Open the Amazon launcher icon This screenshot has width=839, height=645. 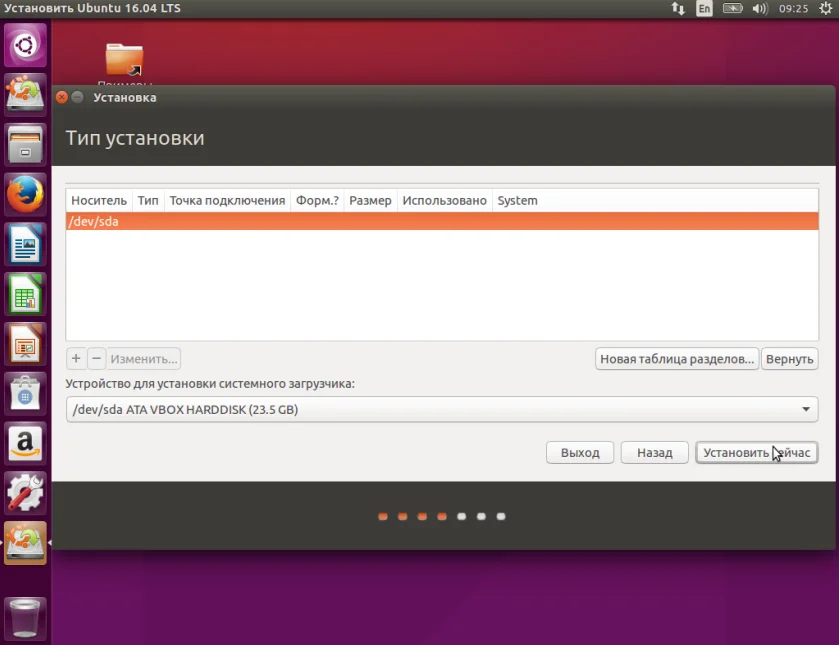click(x=25, y=444)
